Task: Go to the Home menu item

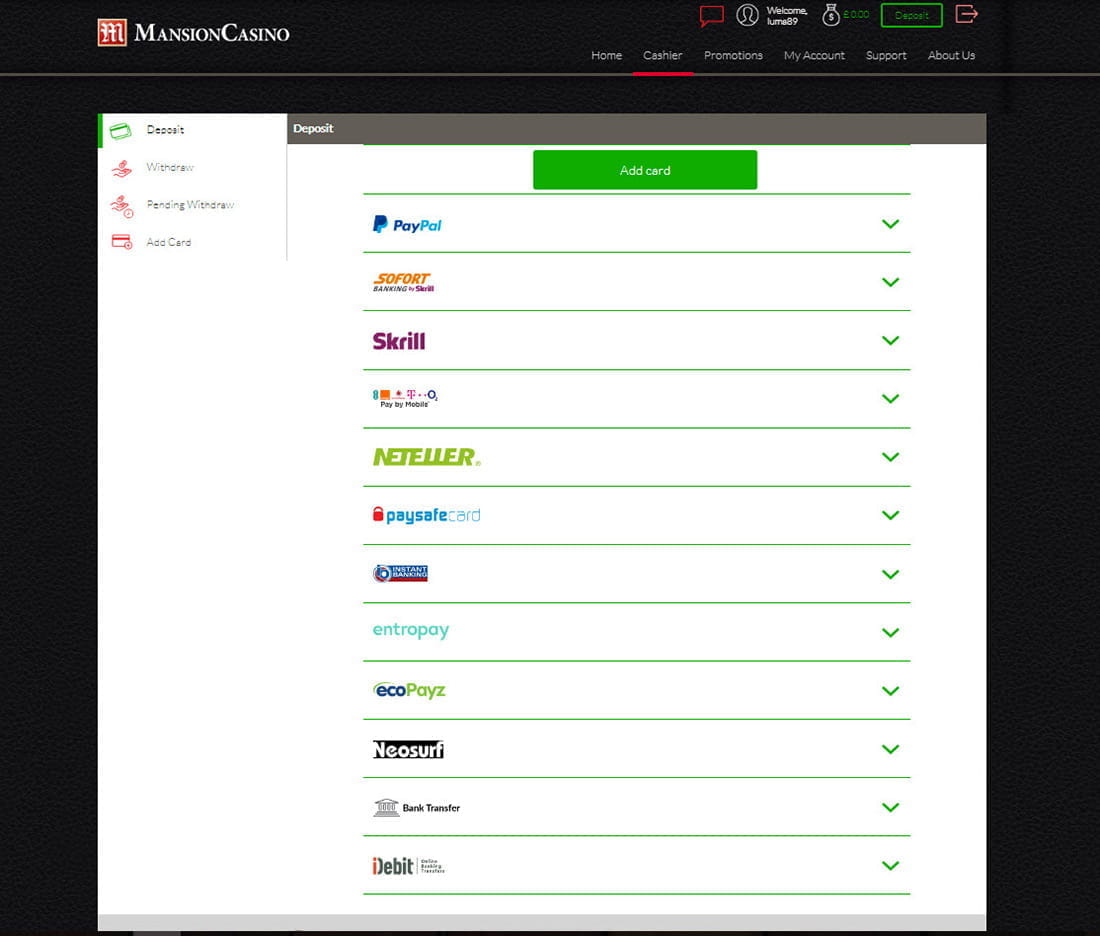Action: click(606, 55)
